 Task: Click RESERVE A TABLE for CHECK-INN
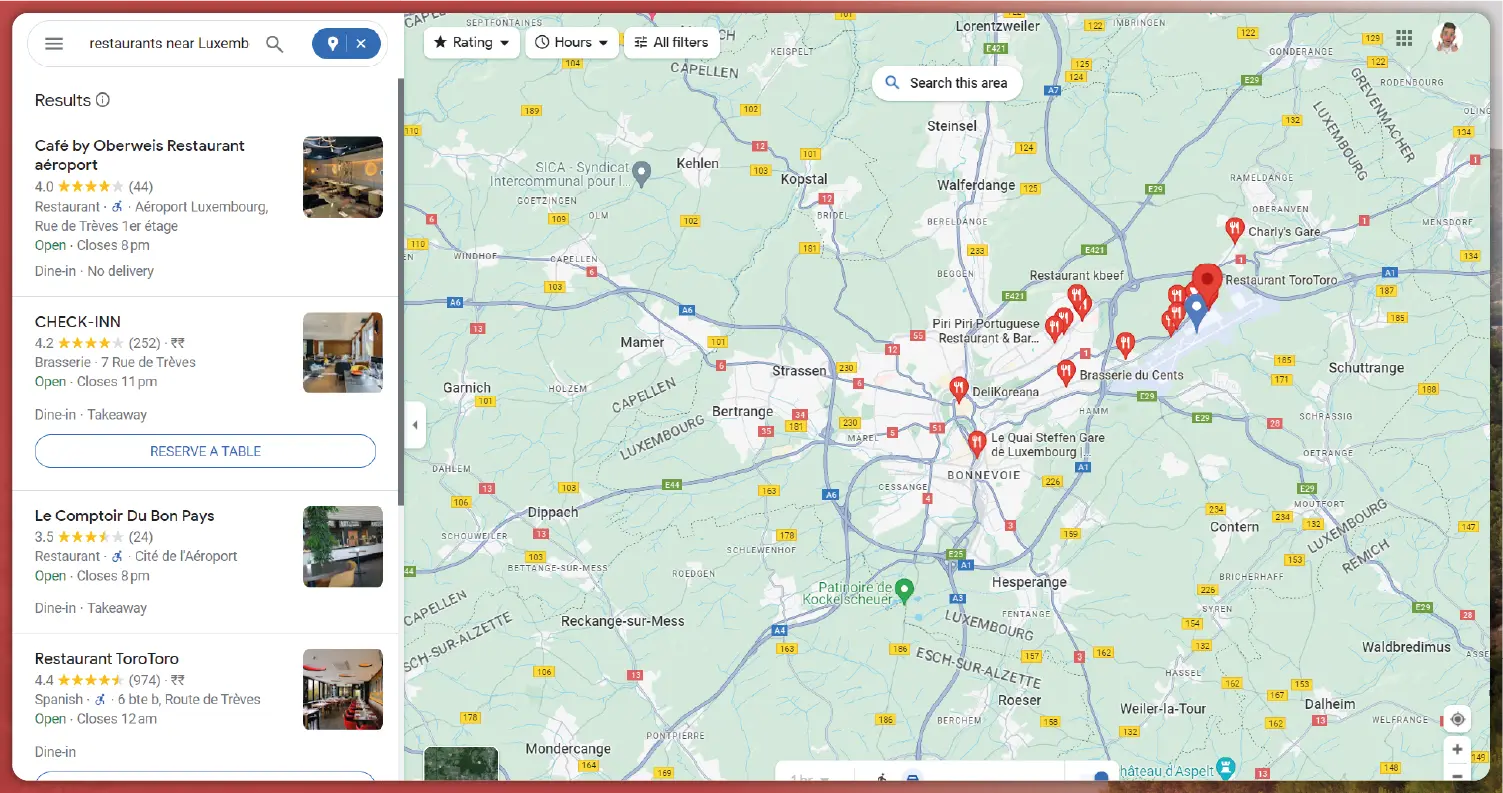click(205, 451)
